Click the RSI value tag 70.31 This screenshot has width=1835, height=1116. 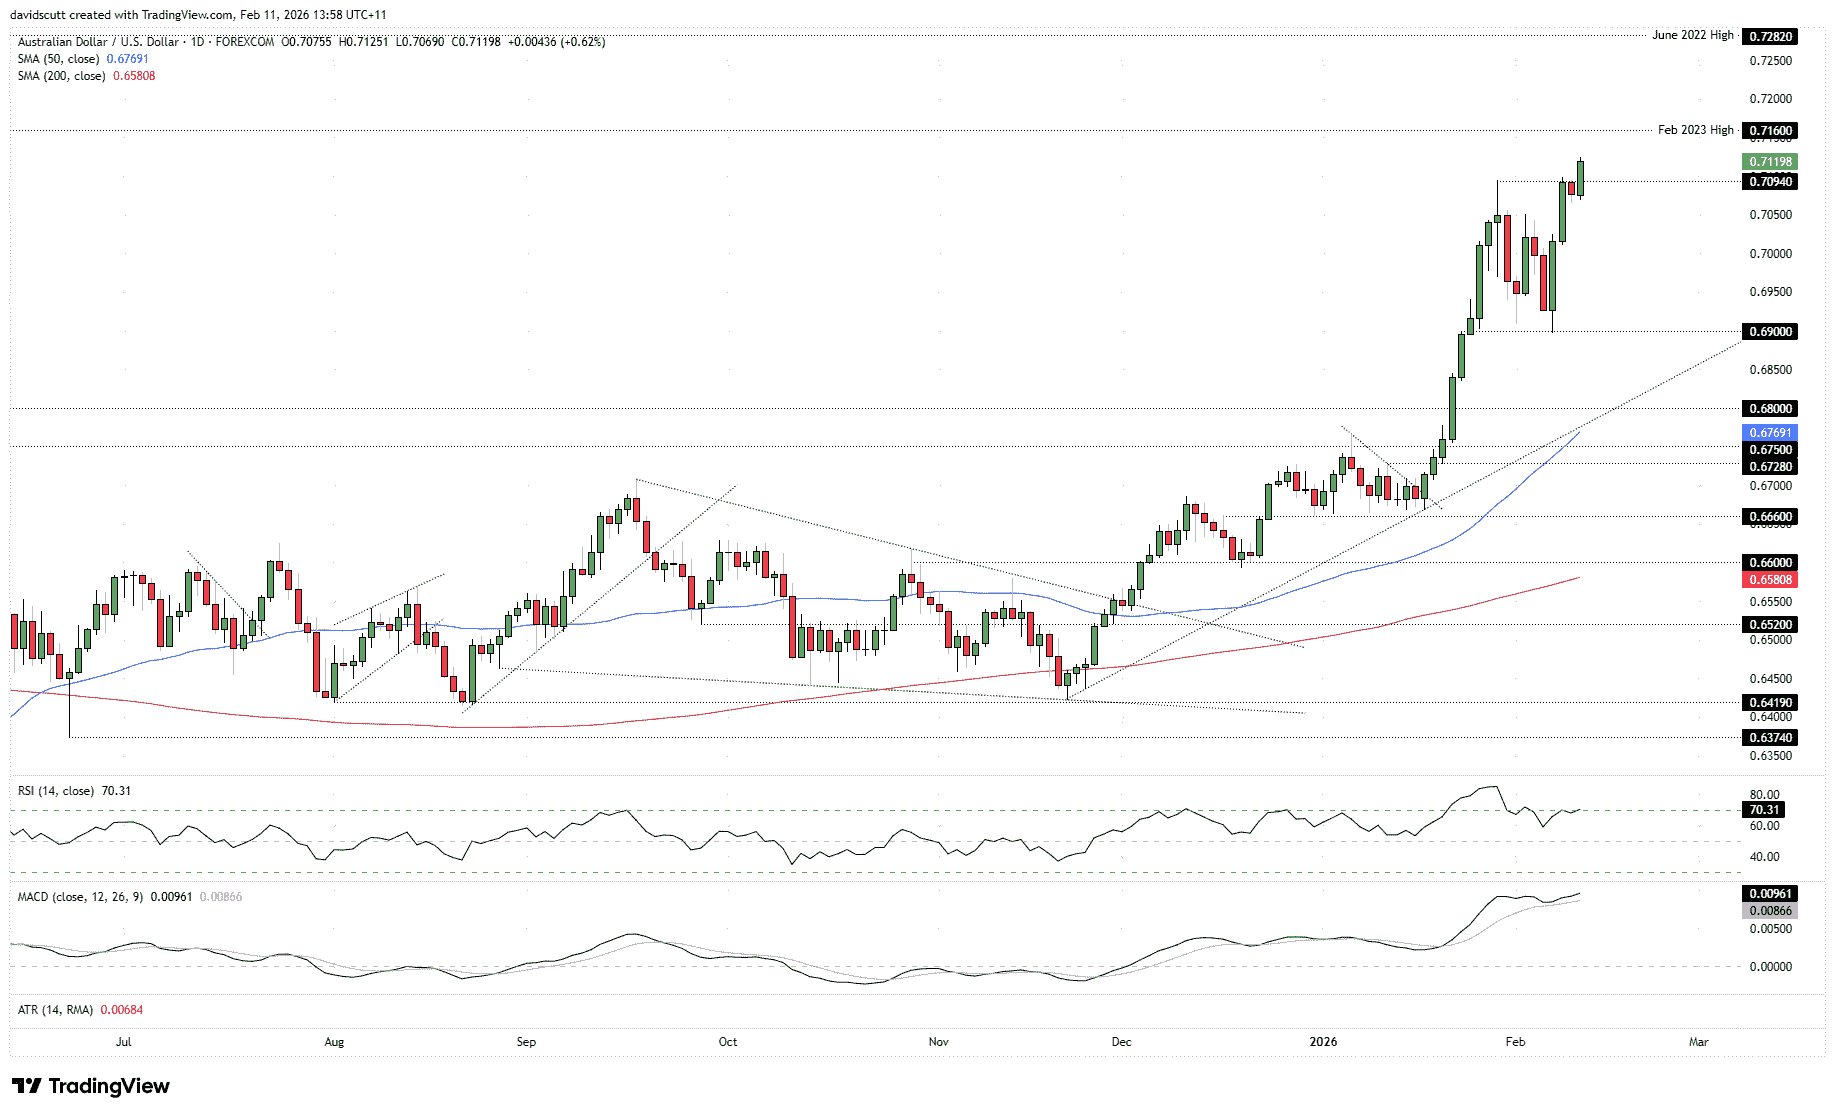pos(1764,810)
